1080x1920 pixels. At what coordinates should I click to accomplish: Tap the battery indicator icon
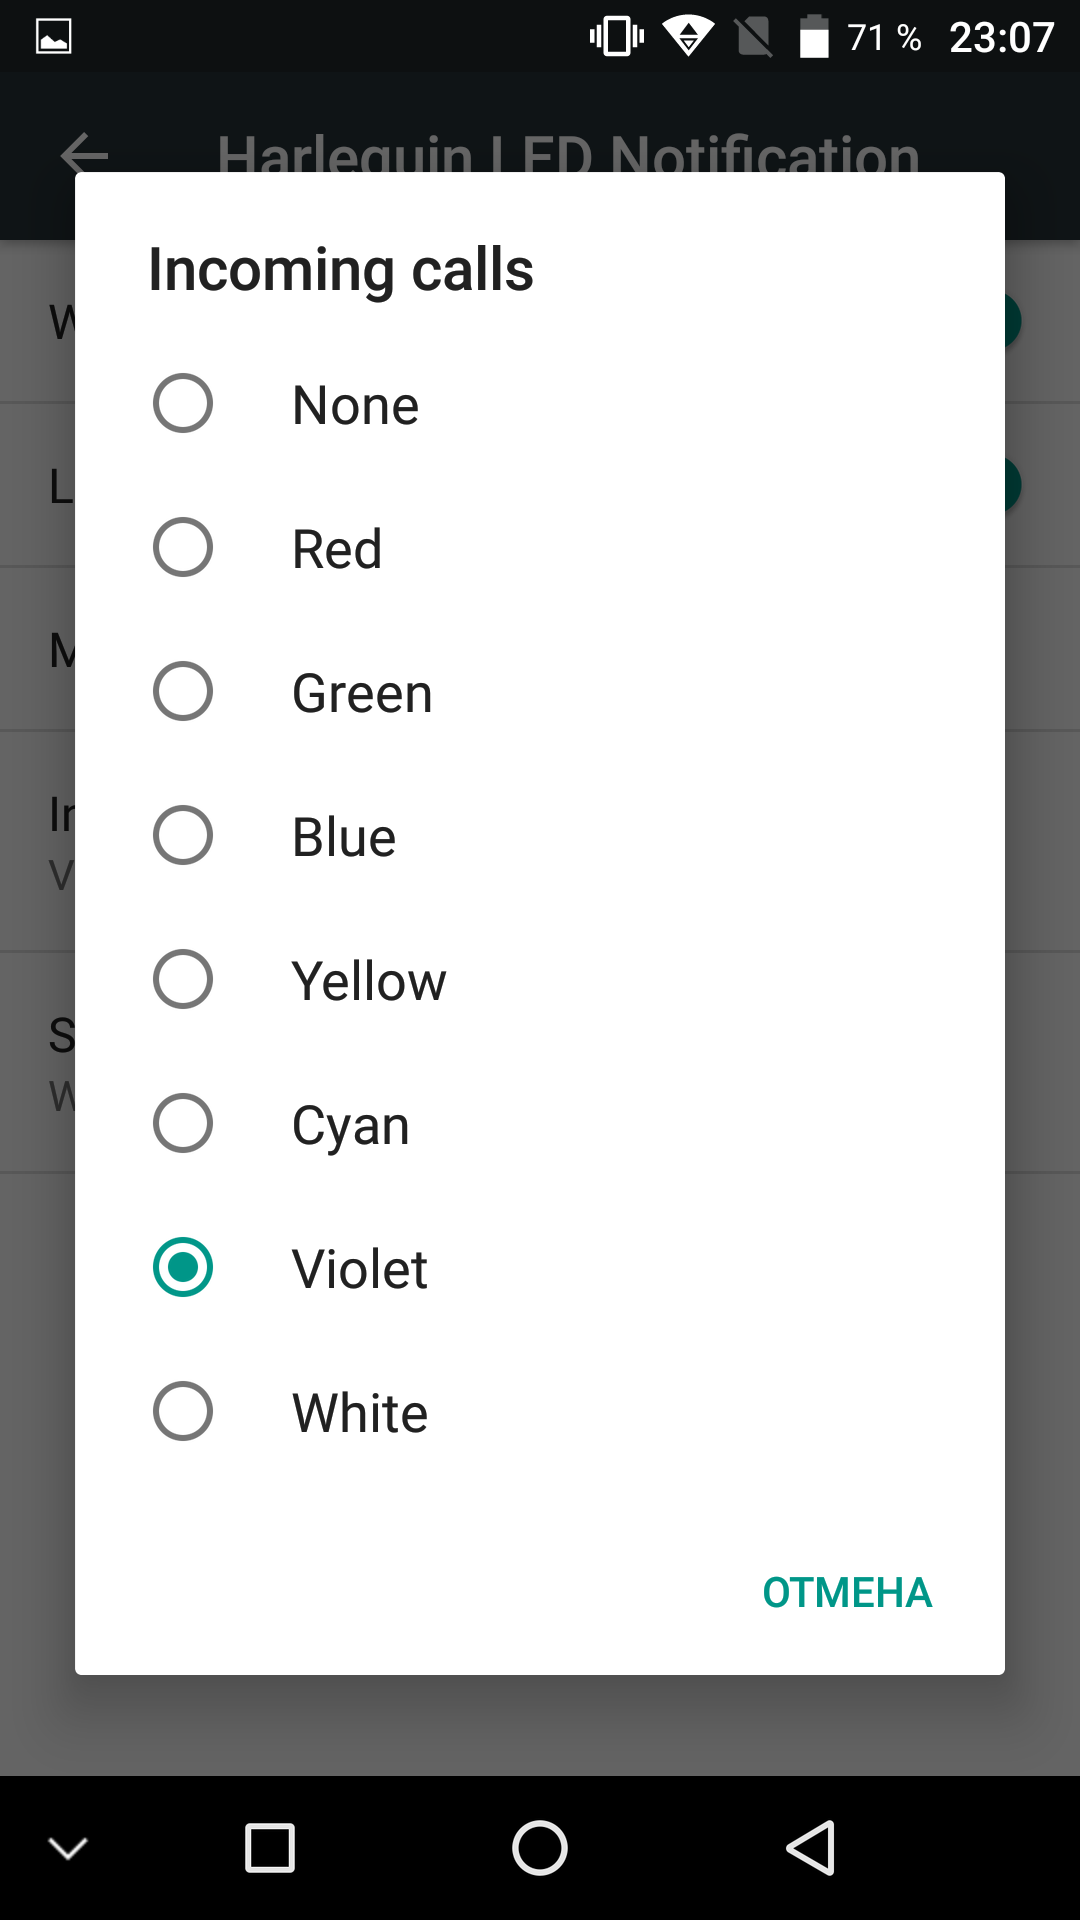tap(815, 37)
